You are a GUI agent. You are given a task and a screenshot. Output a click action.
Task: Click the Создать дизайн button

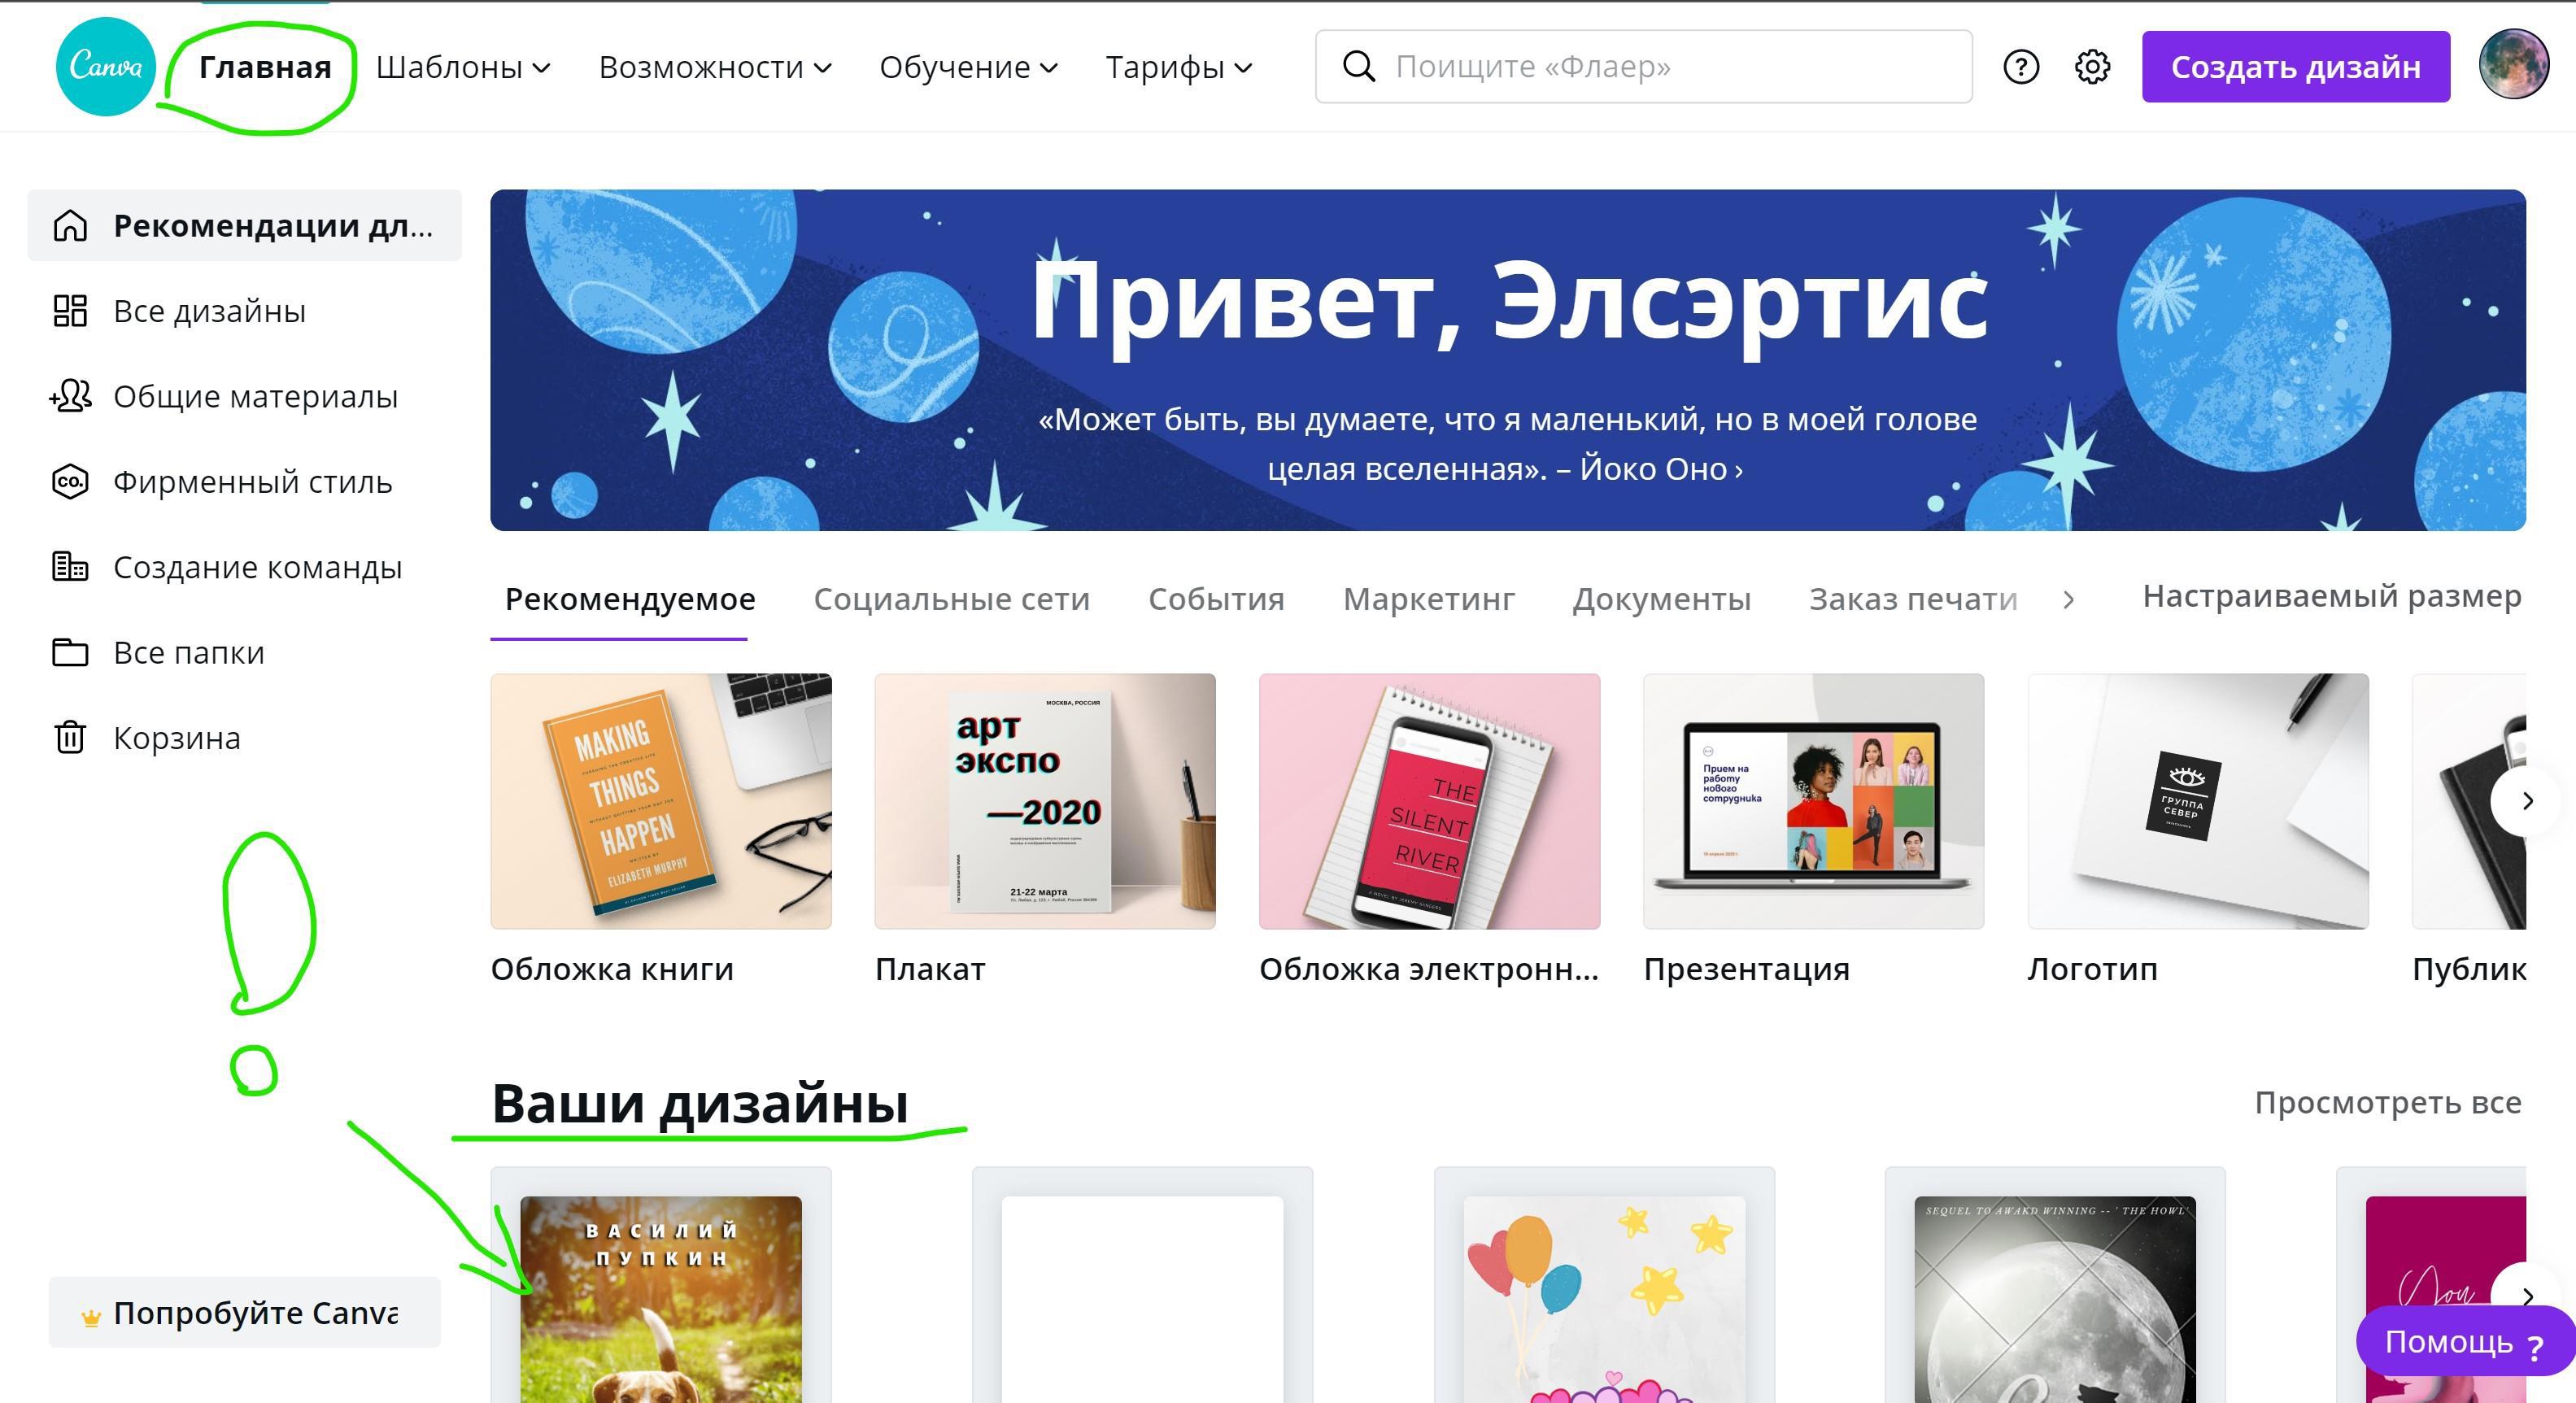[x=2295, y=67]
